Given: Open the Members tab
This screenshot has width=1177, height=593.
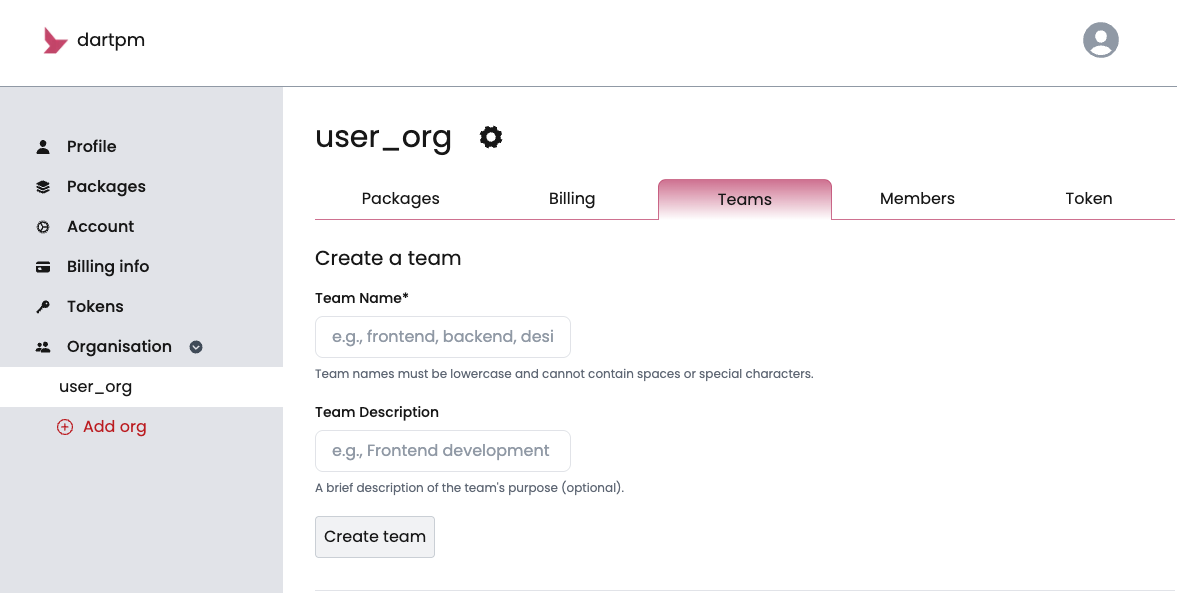Looking at the screenshot, I should tap(917, 199).
